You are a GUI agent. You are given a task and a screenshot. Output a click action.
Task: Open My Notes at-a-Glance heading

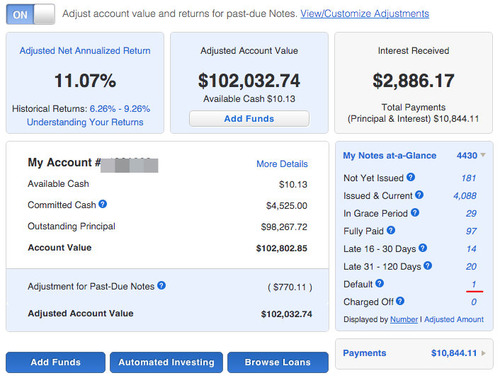point(390,156)
